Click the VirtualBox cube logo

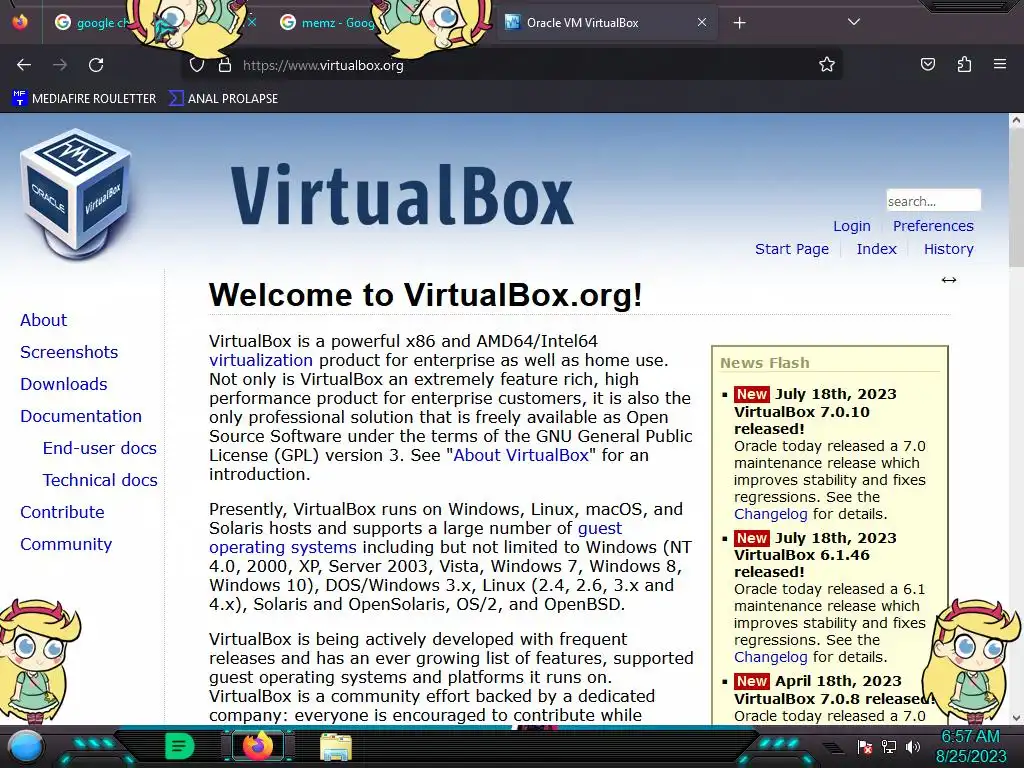click(x=76, y=193)
